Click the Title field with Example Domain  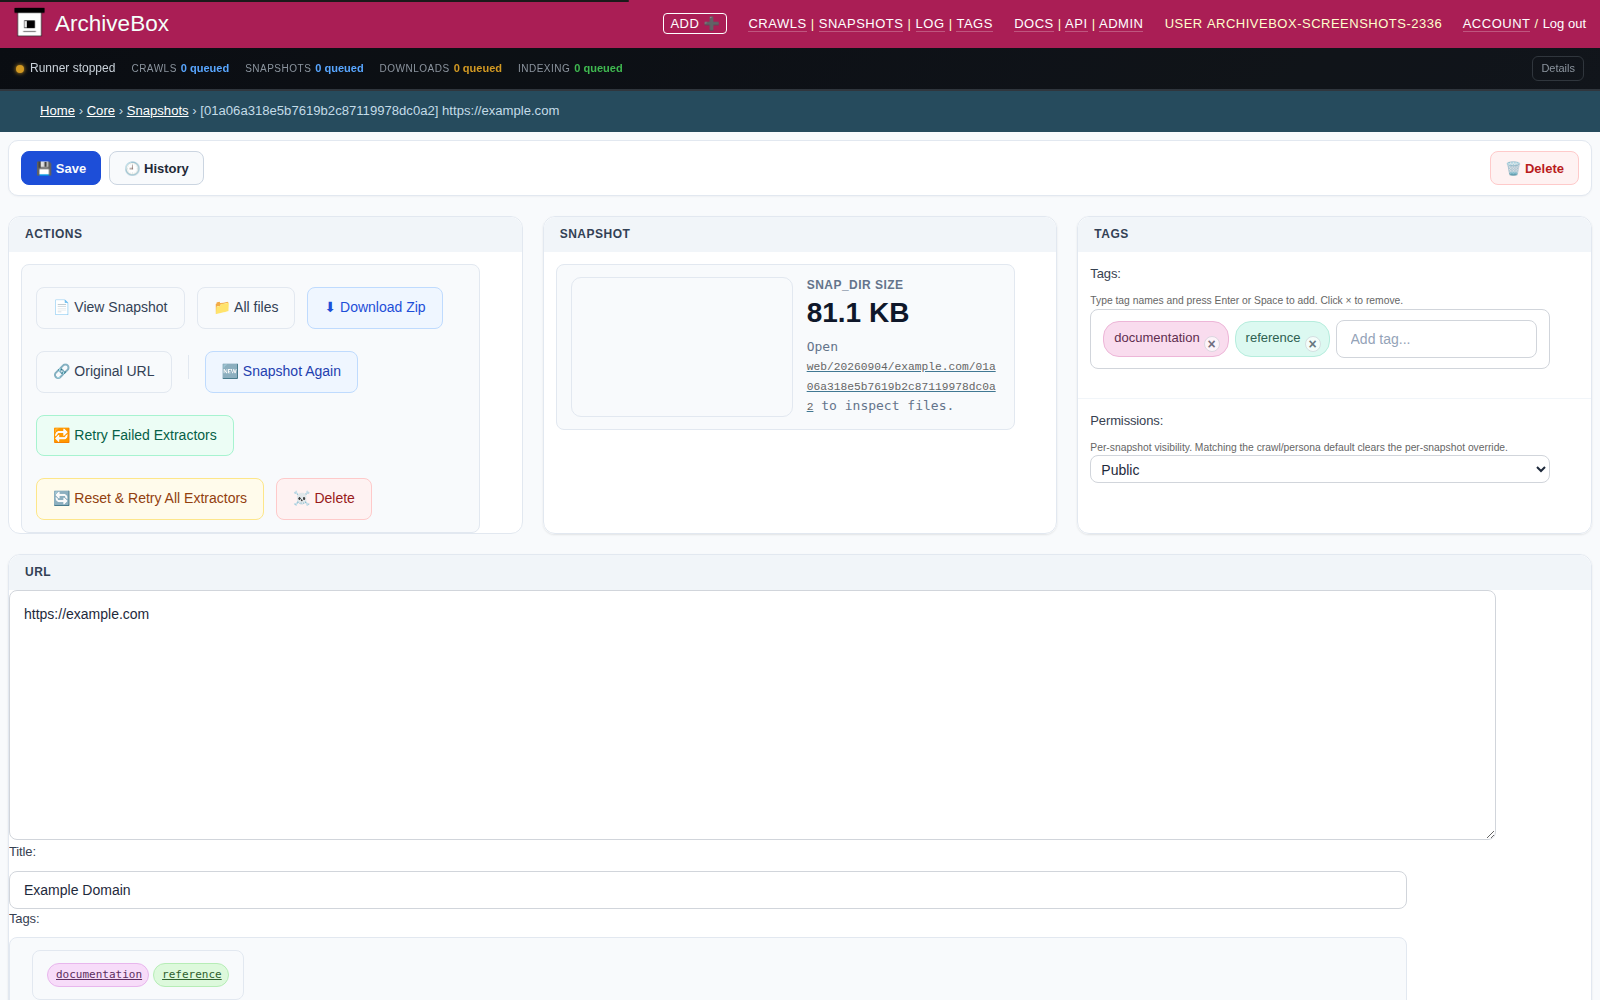click(708, 890)
